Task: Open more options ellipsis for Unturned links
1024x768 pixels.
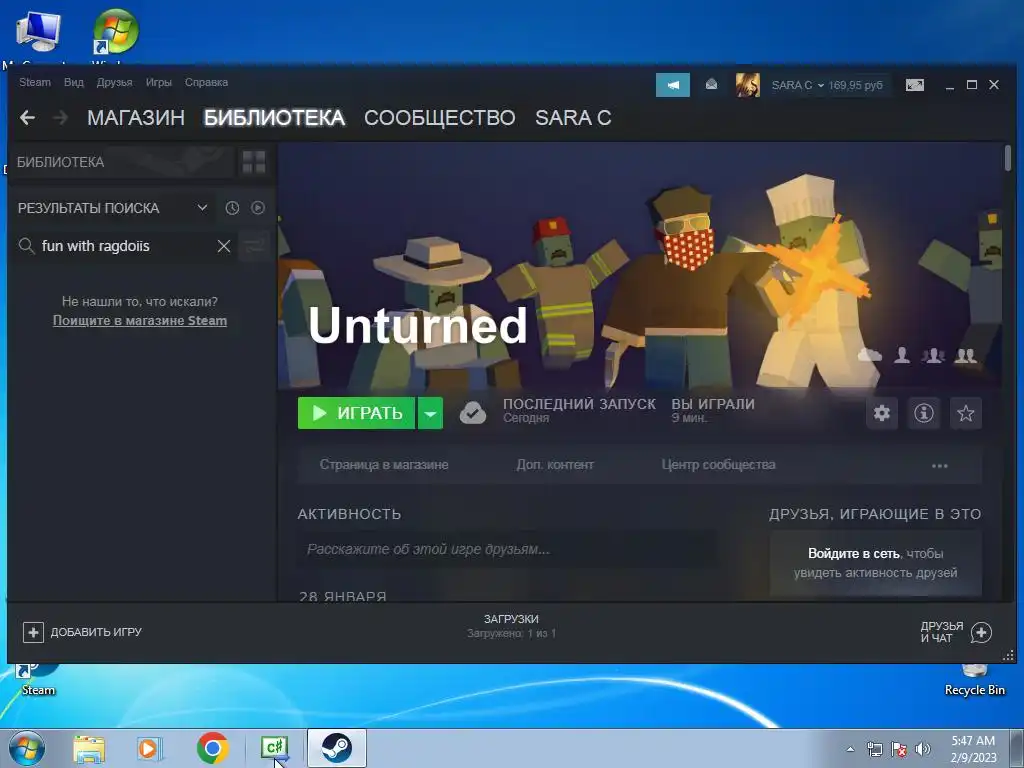Action: pyautogui.click(x=939, y=466)
